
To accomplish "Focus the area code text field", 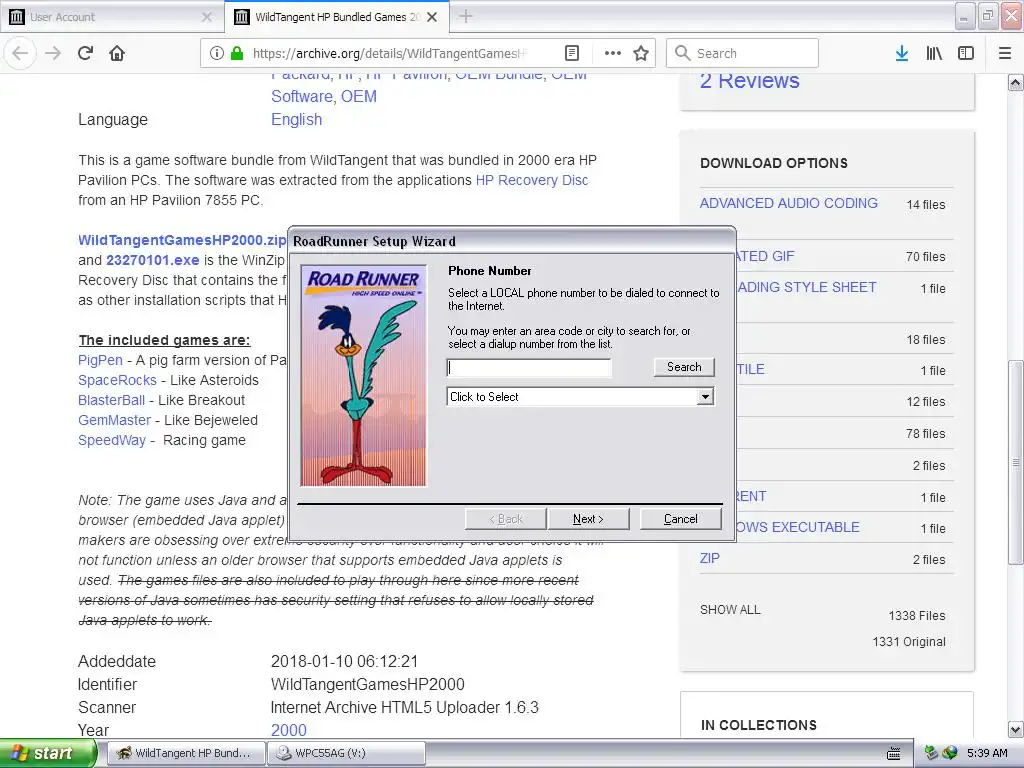I will tap(529, 368).
